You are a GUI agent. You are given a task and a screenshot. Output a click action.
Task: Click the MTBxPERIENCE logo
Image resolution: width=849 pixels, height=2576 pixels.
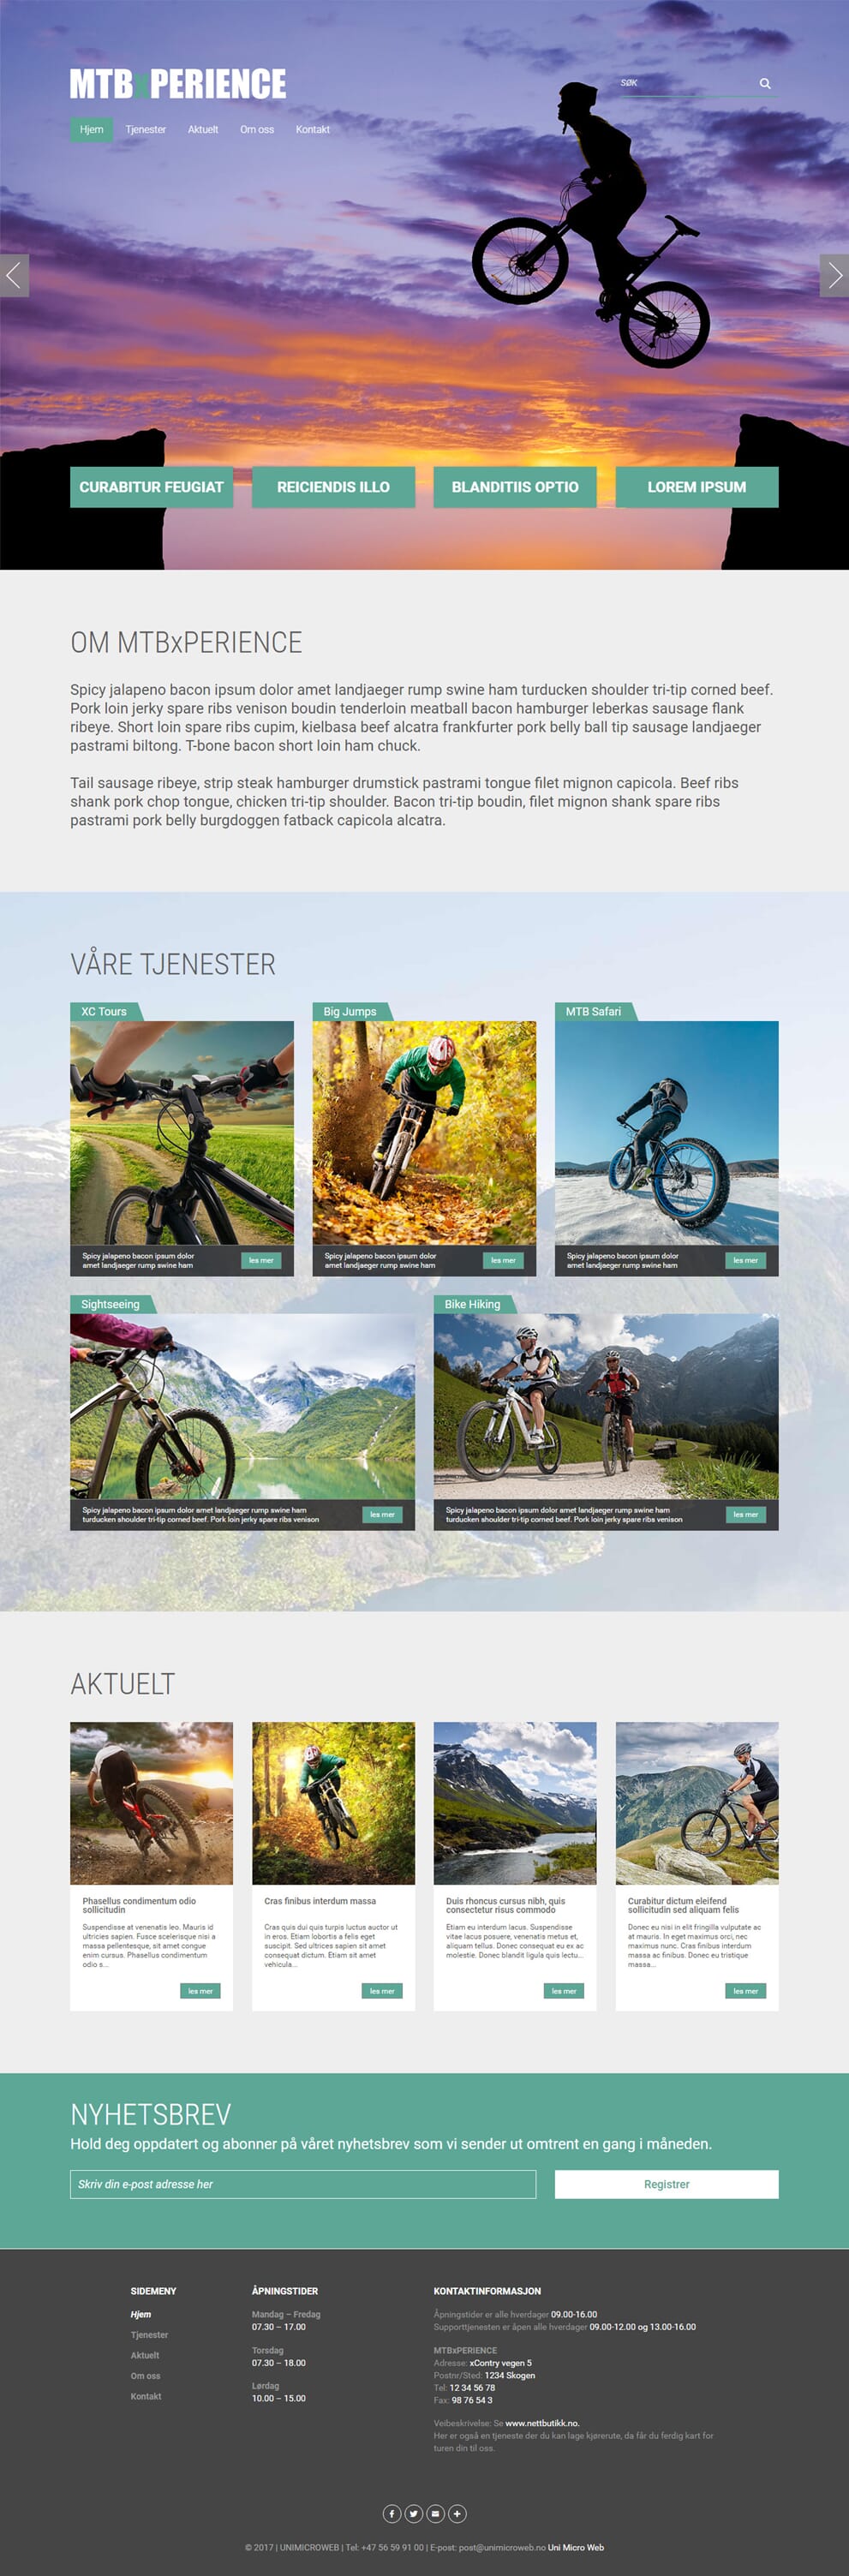[x=178, y=84]
